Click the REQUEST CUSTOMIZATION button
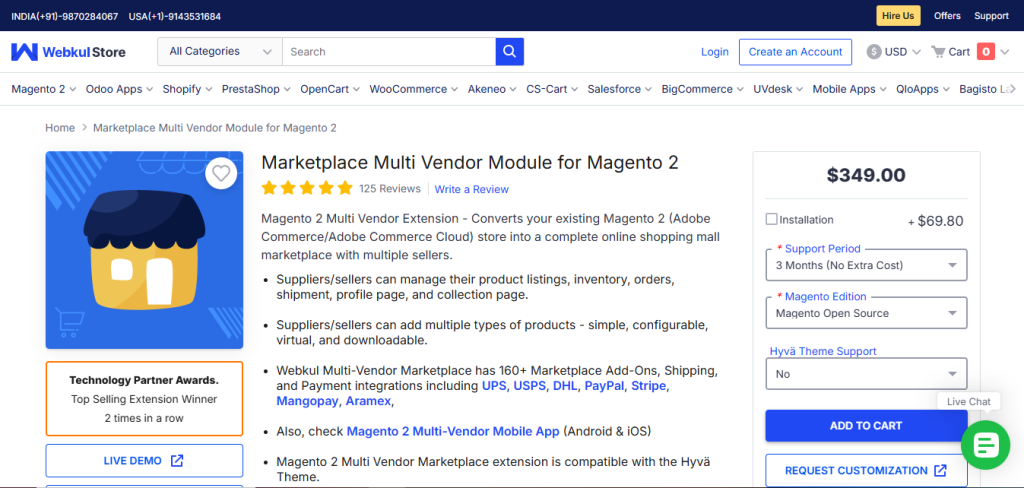This screenshot has height=488, width=1024. pos(866,470)
